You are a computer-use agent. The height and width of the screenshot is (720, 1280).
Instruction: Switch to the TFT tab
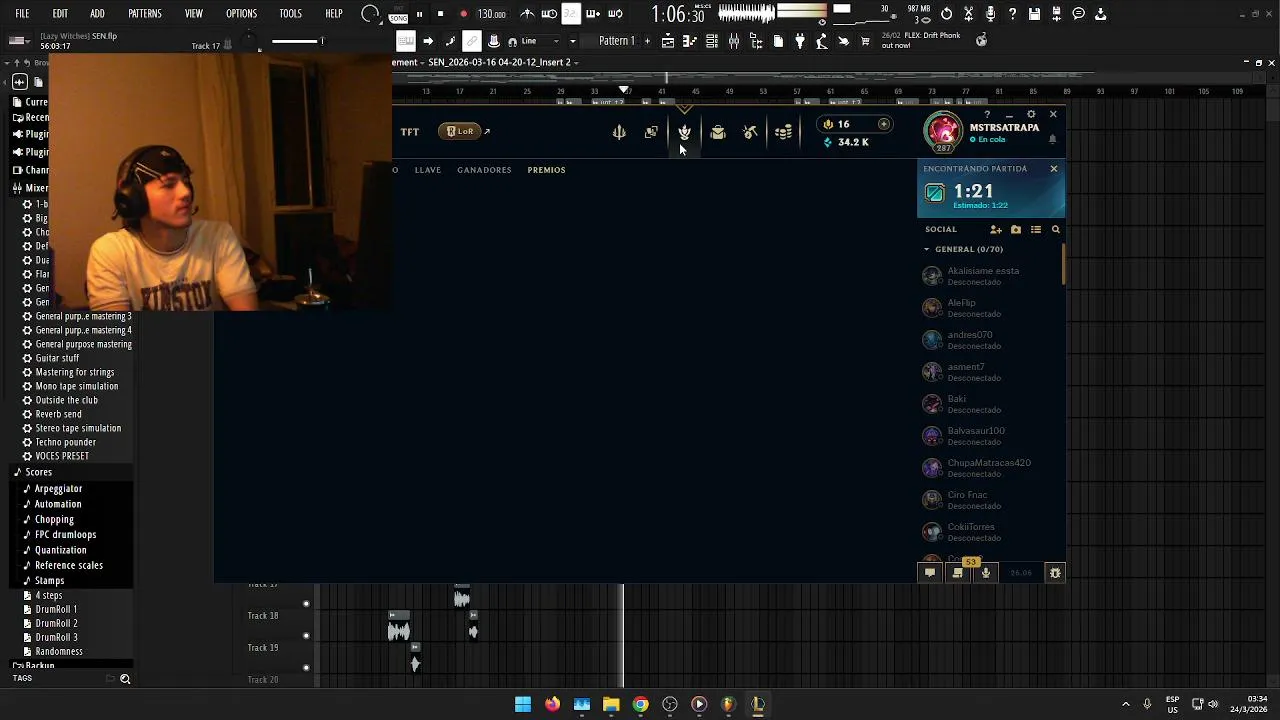pyautogui.click(x=410, y=131)
